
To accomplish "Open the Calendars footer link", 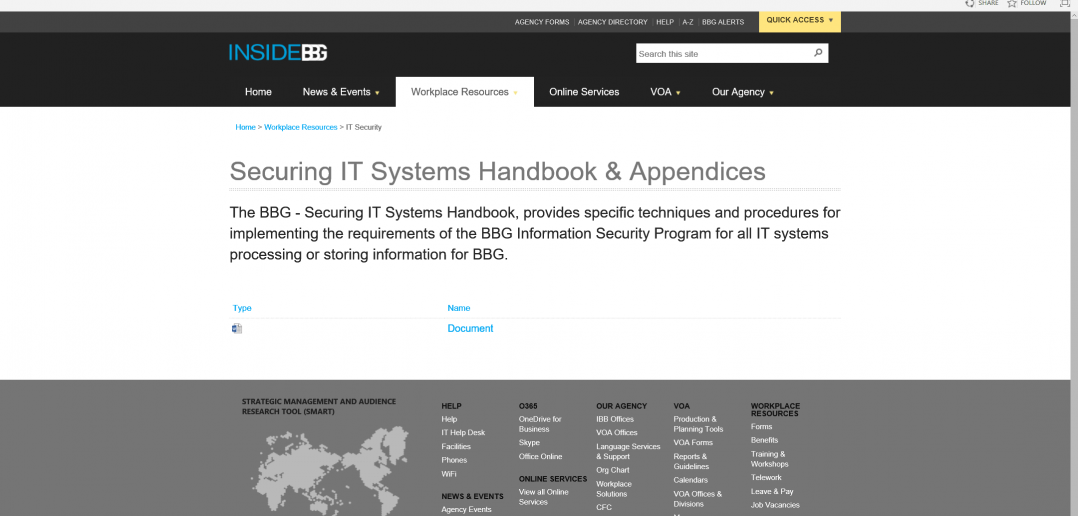I will click(690, 480).
